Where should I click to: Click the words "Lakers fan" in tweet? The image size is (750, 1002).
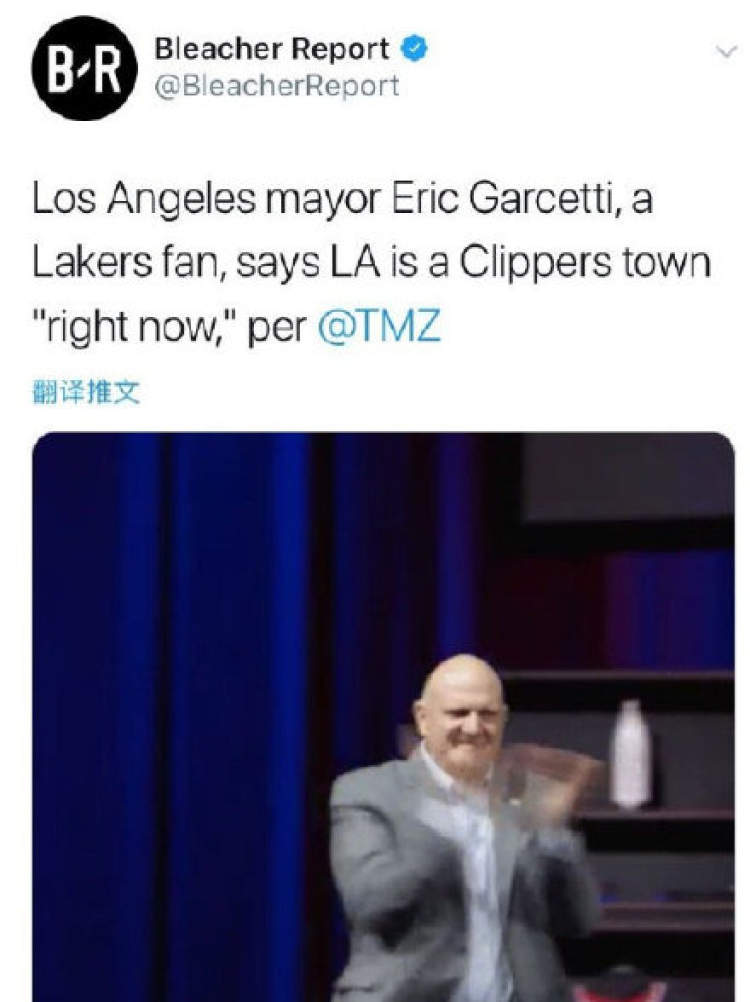(x=126, y=263)
